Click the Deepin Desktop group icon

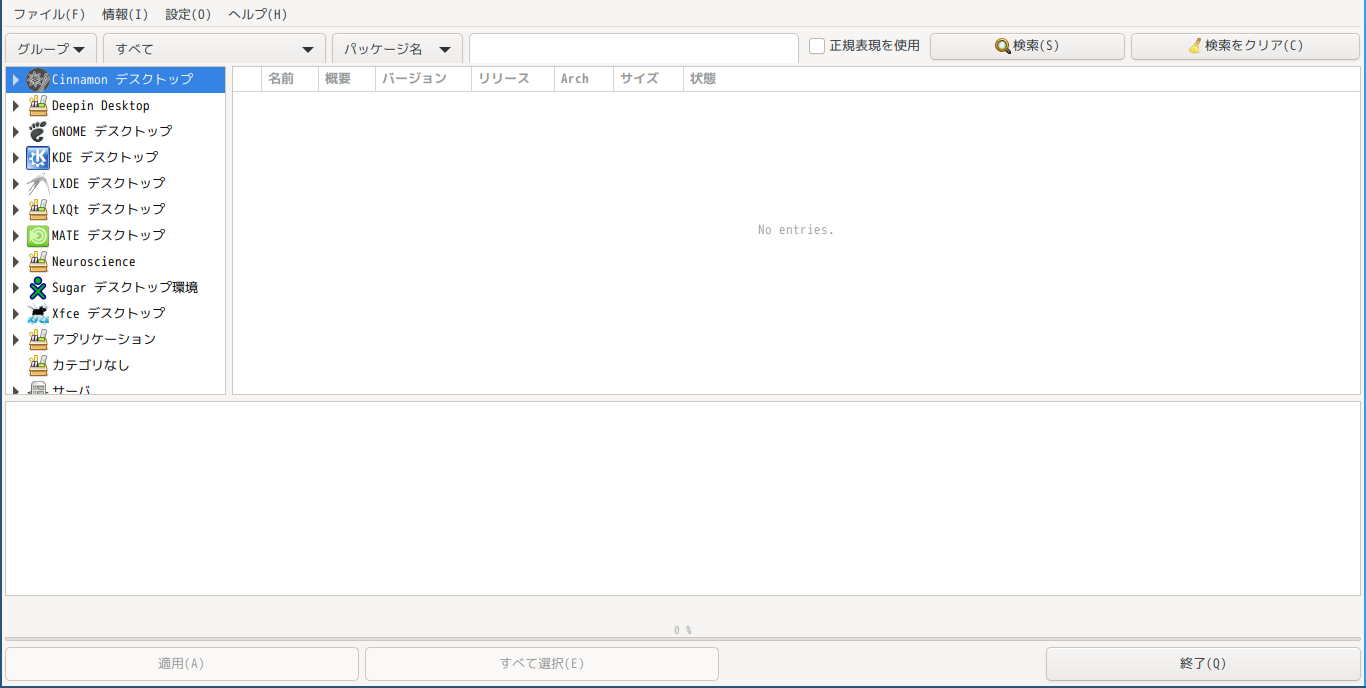(38, 105)
